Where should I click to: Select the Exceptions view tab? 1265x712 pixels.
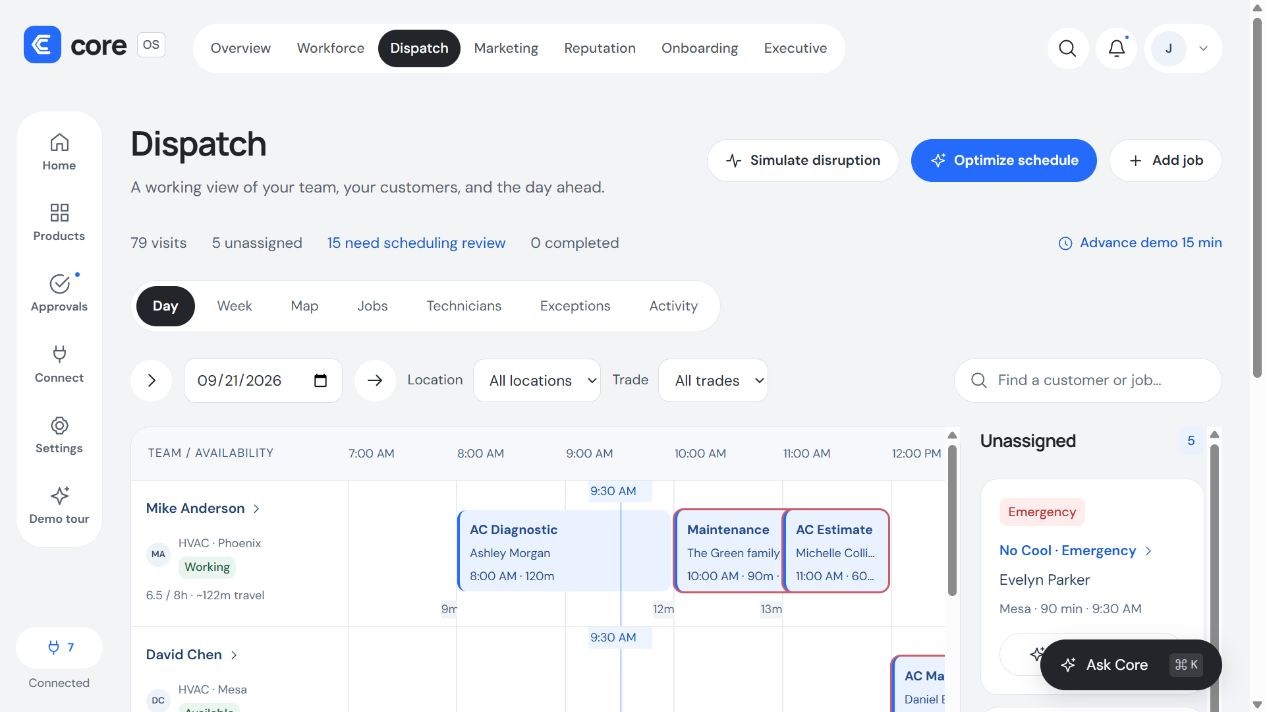pyautogui.click(x=575, y=306)
